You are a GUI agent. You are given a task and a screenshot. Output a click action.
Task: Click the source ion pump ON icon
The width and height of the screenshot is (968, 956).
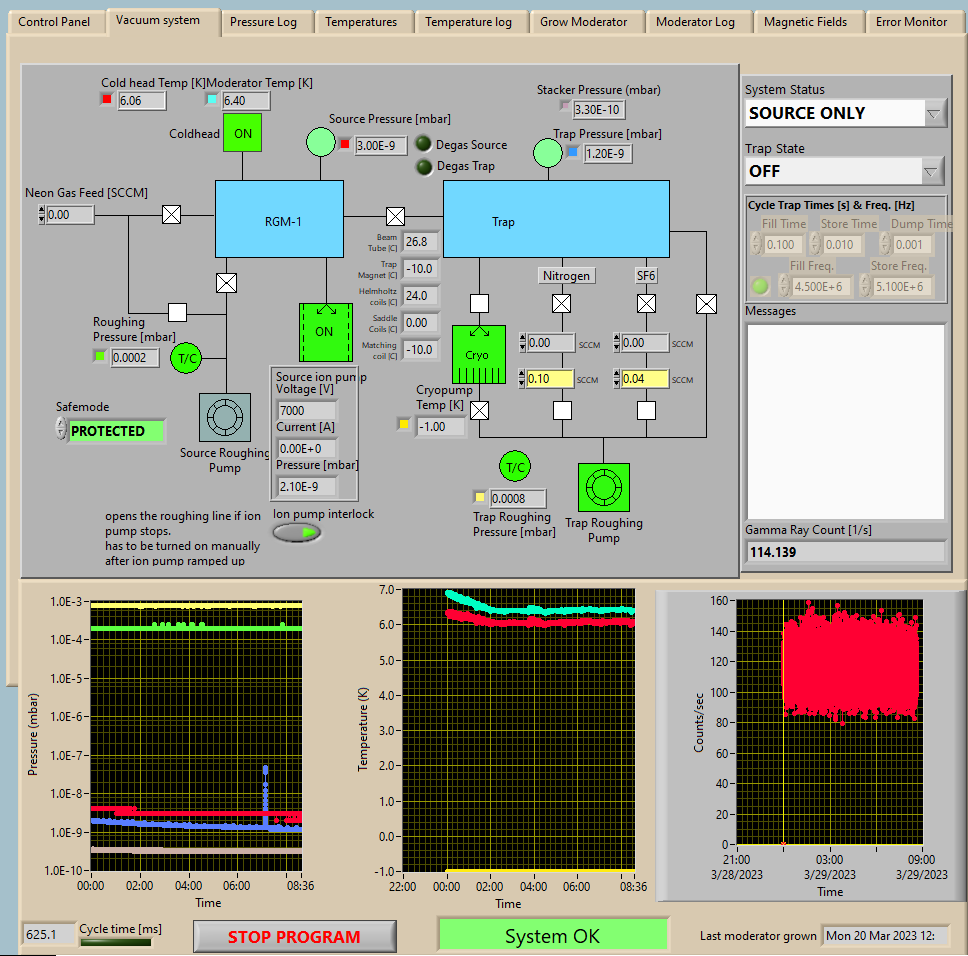(x=325, y=331)
